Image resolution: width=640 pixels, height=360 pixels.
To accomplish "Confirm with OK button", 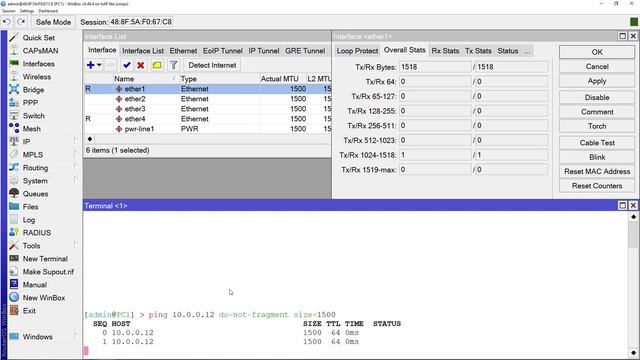I will pos(597,52).
